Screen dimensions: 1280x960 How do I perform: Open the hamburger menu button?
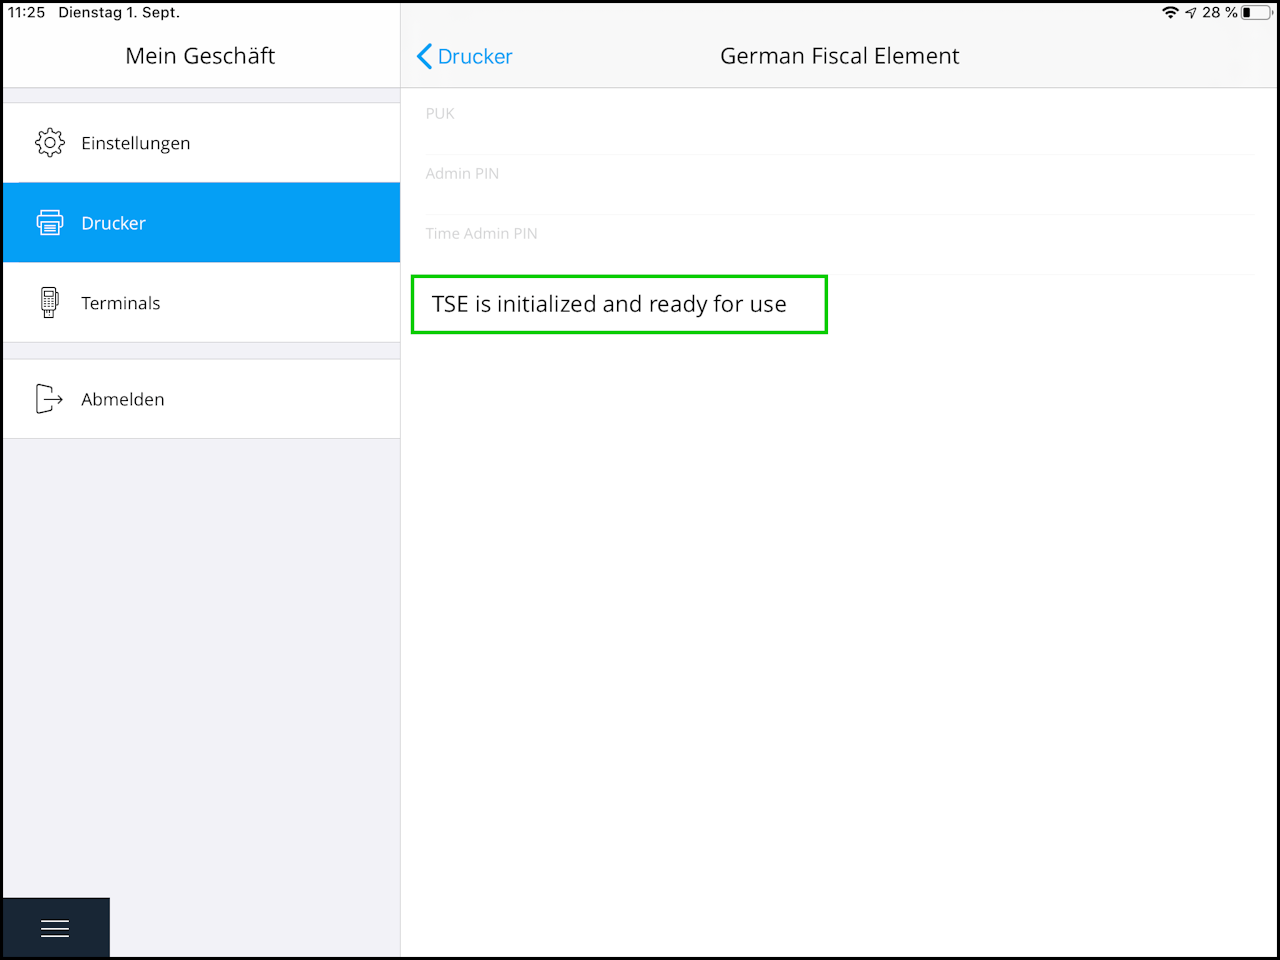tap(55, 928)
